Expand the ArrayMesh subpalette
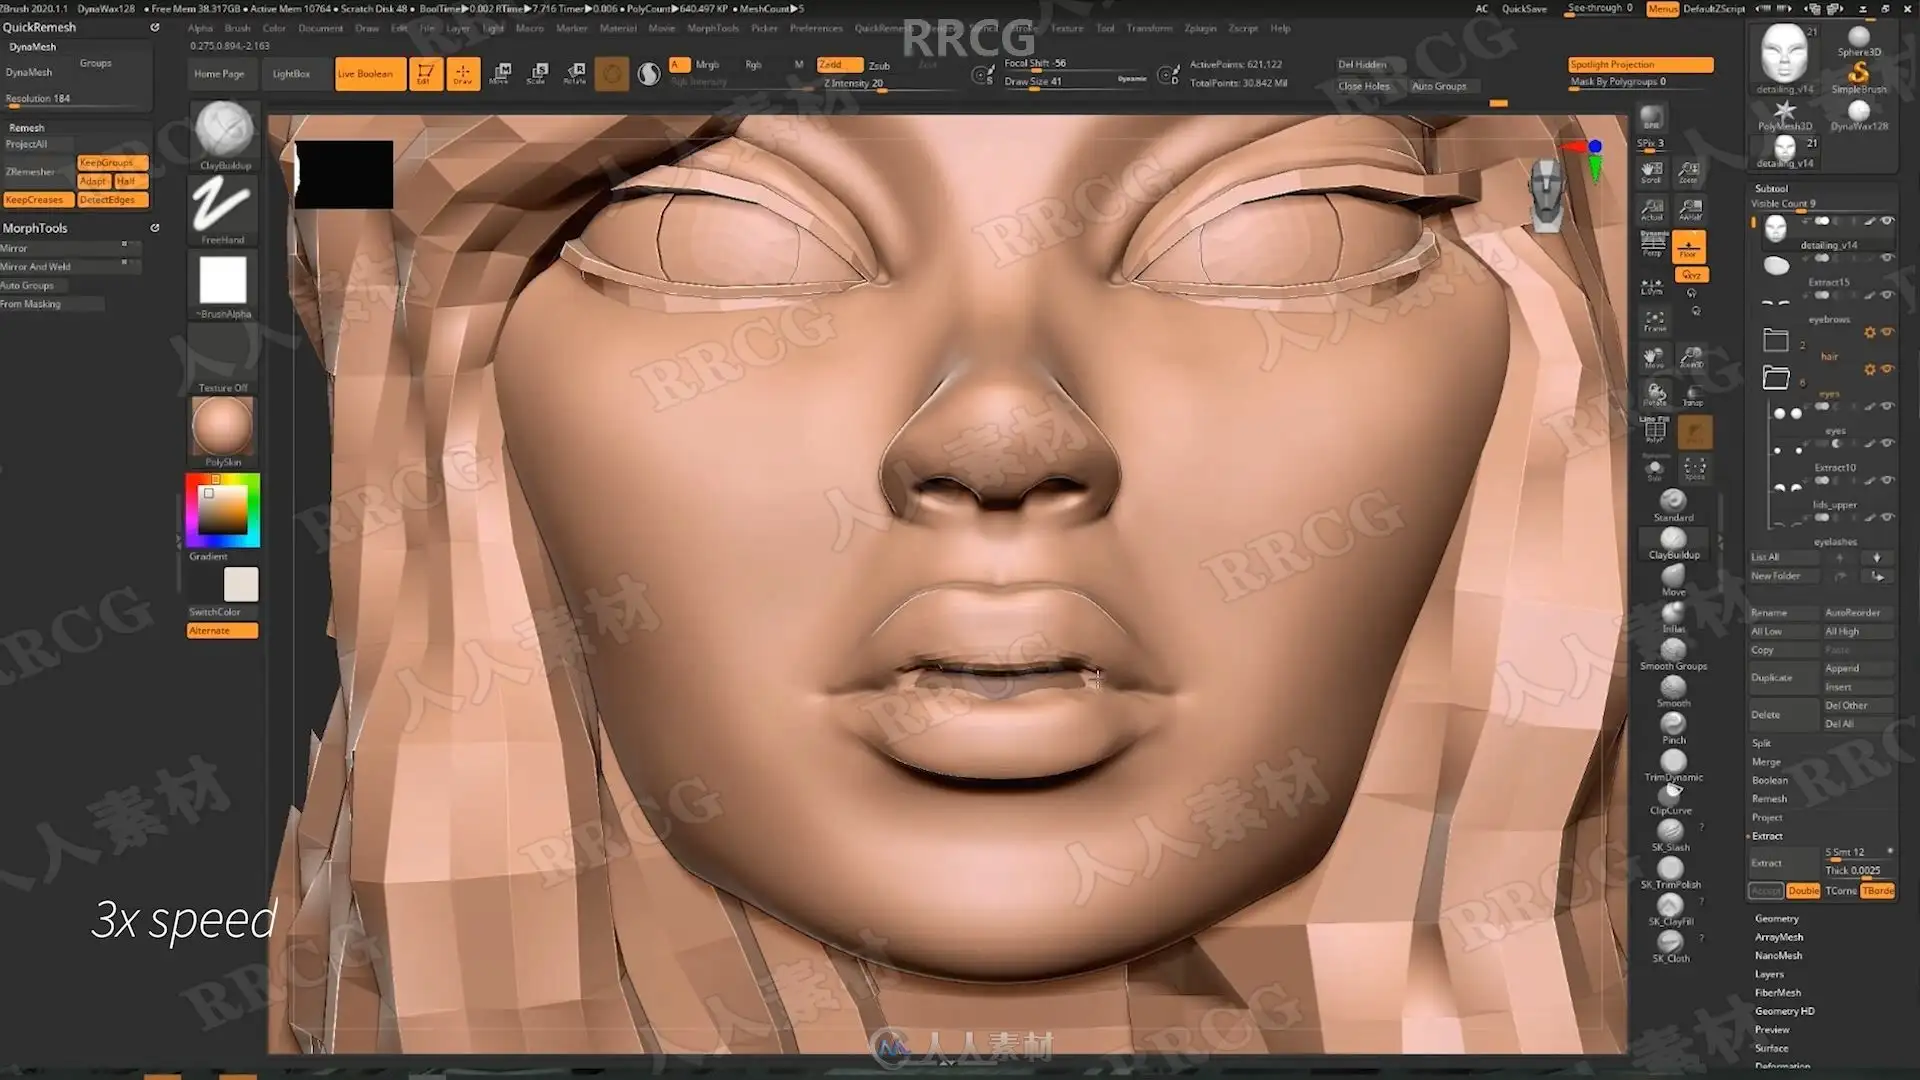Viewport: 1920px width, 1080px height. pyautogui.click(x=1779, y=937)
